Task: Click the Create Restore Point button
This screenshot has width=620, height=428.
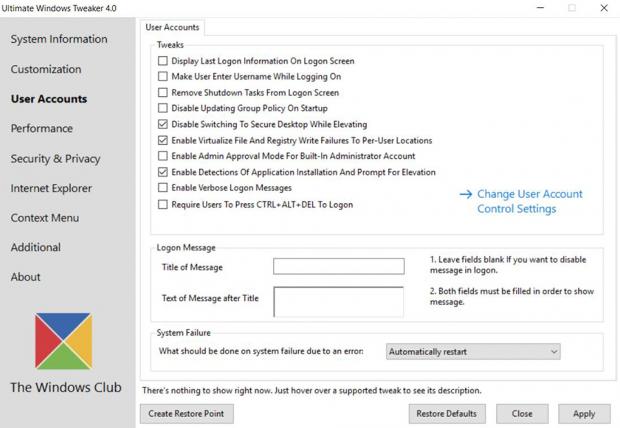Action: click(186, 414)
